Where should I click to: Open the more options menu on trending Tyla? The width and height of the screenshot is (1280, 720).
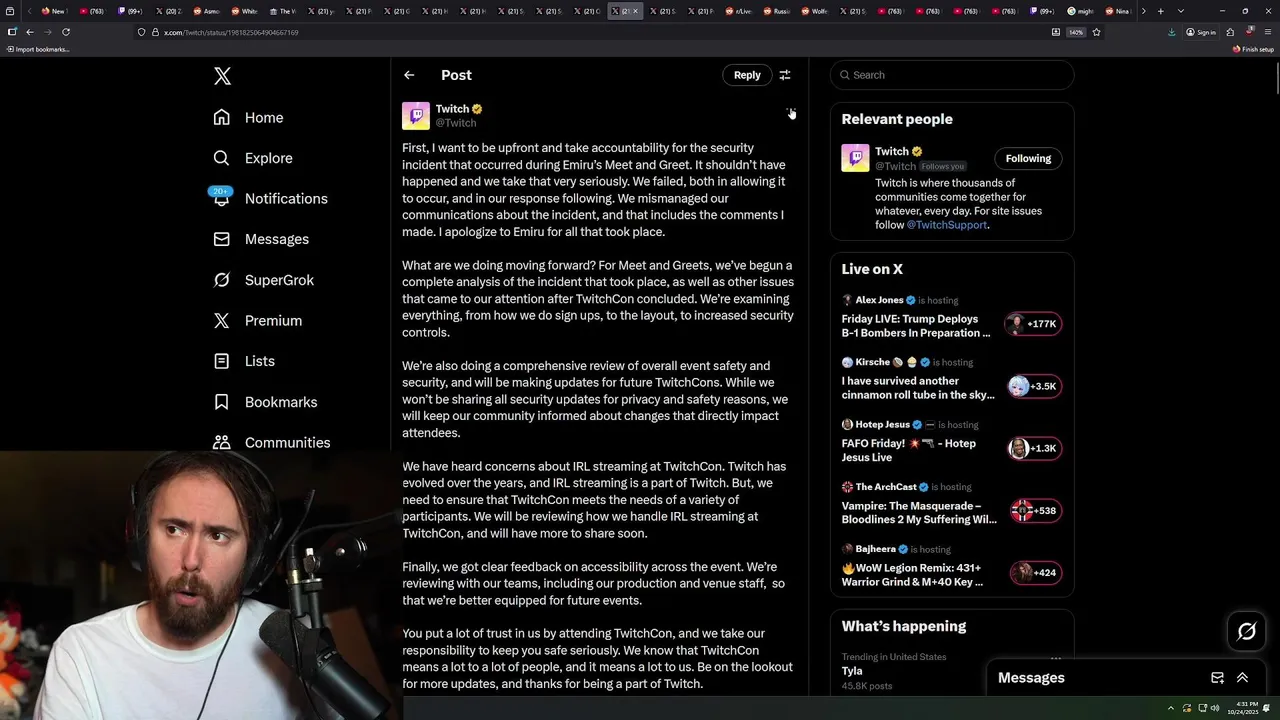point(1055,658)
